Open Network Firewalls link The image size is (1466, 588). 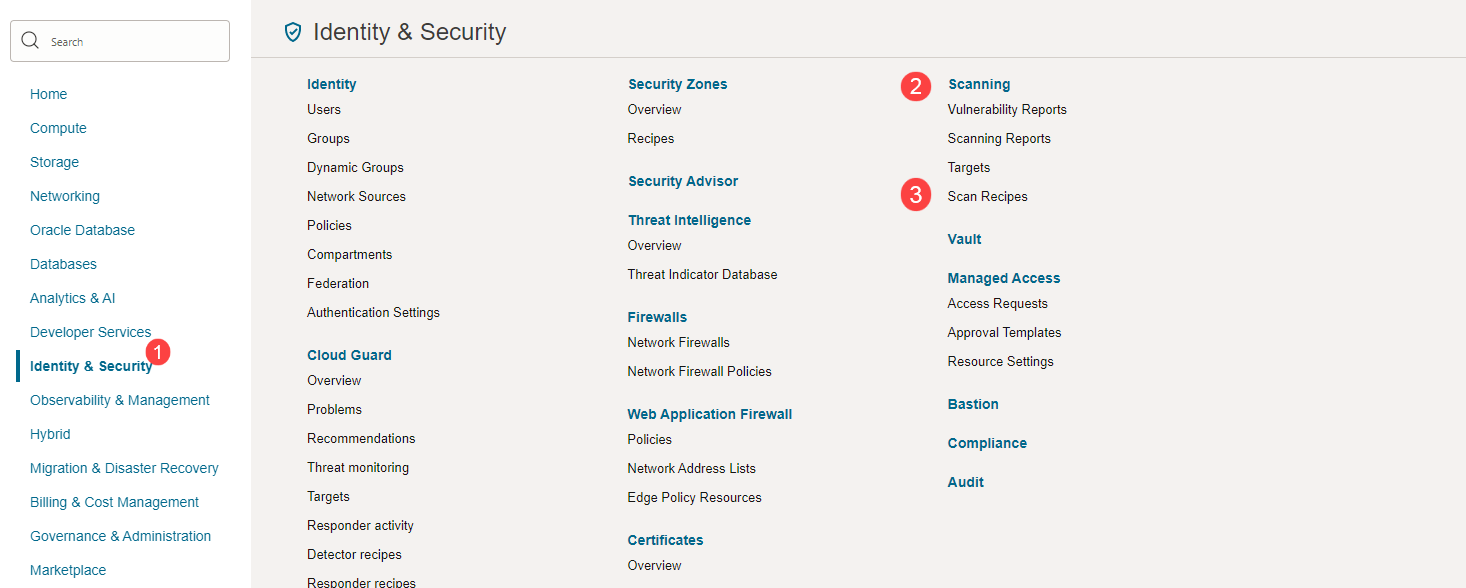click(x=679, y=342)
